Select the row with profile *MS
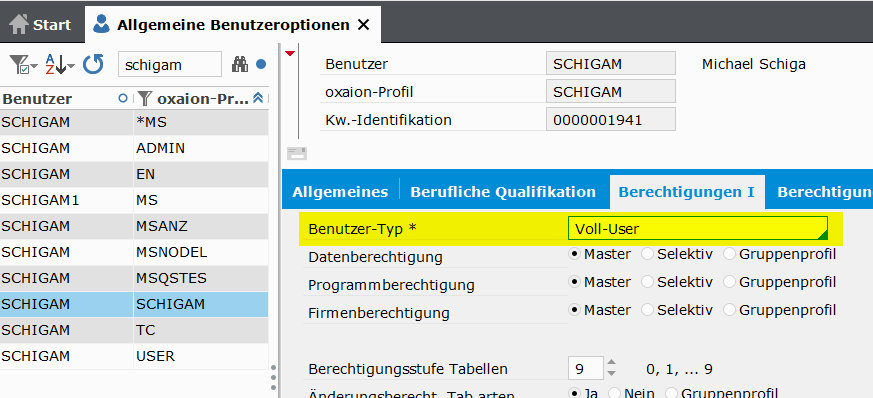The width and height of the screenshot is (873, 398). click(x=134, y=122)
